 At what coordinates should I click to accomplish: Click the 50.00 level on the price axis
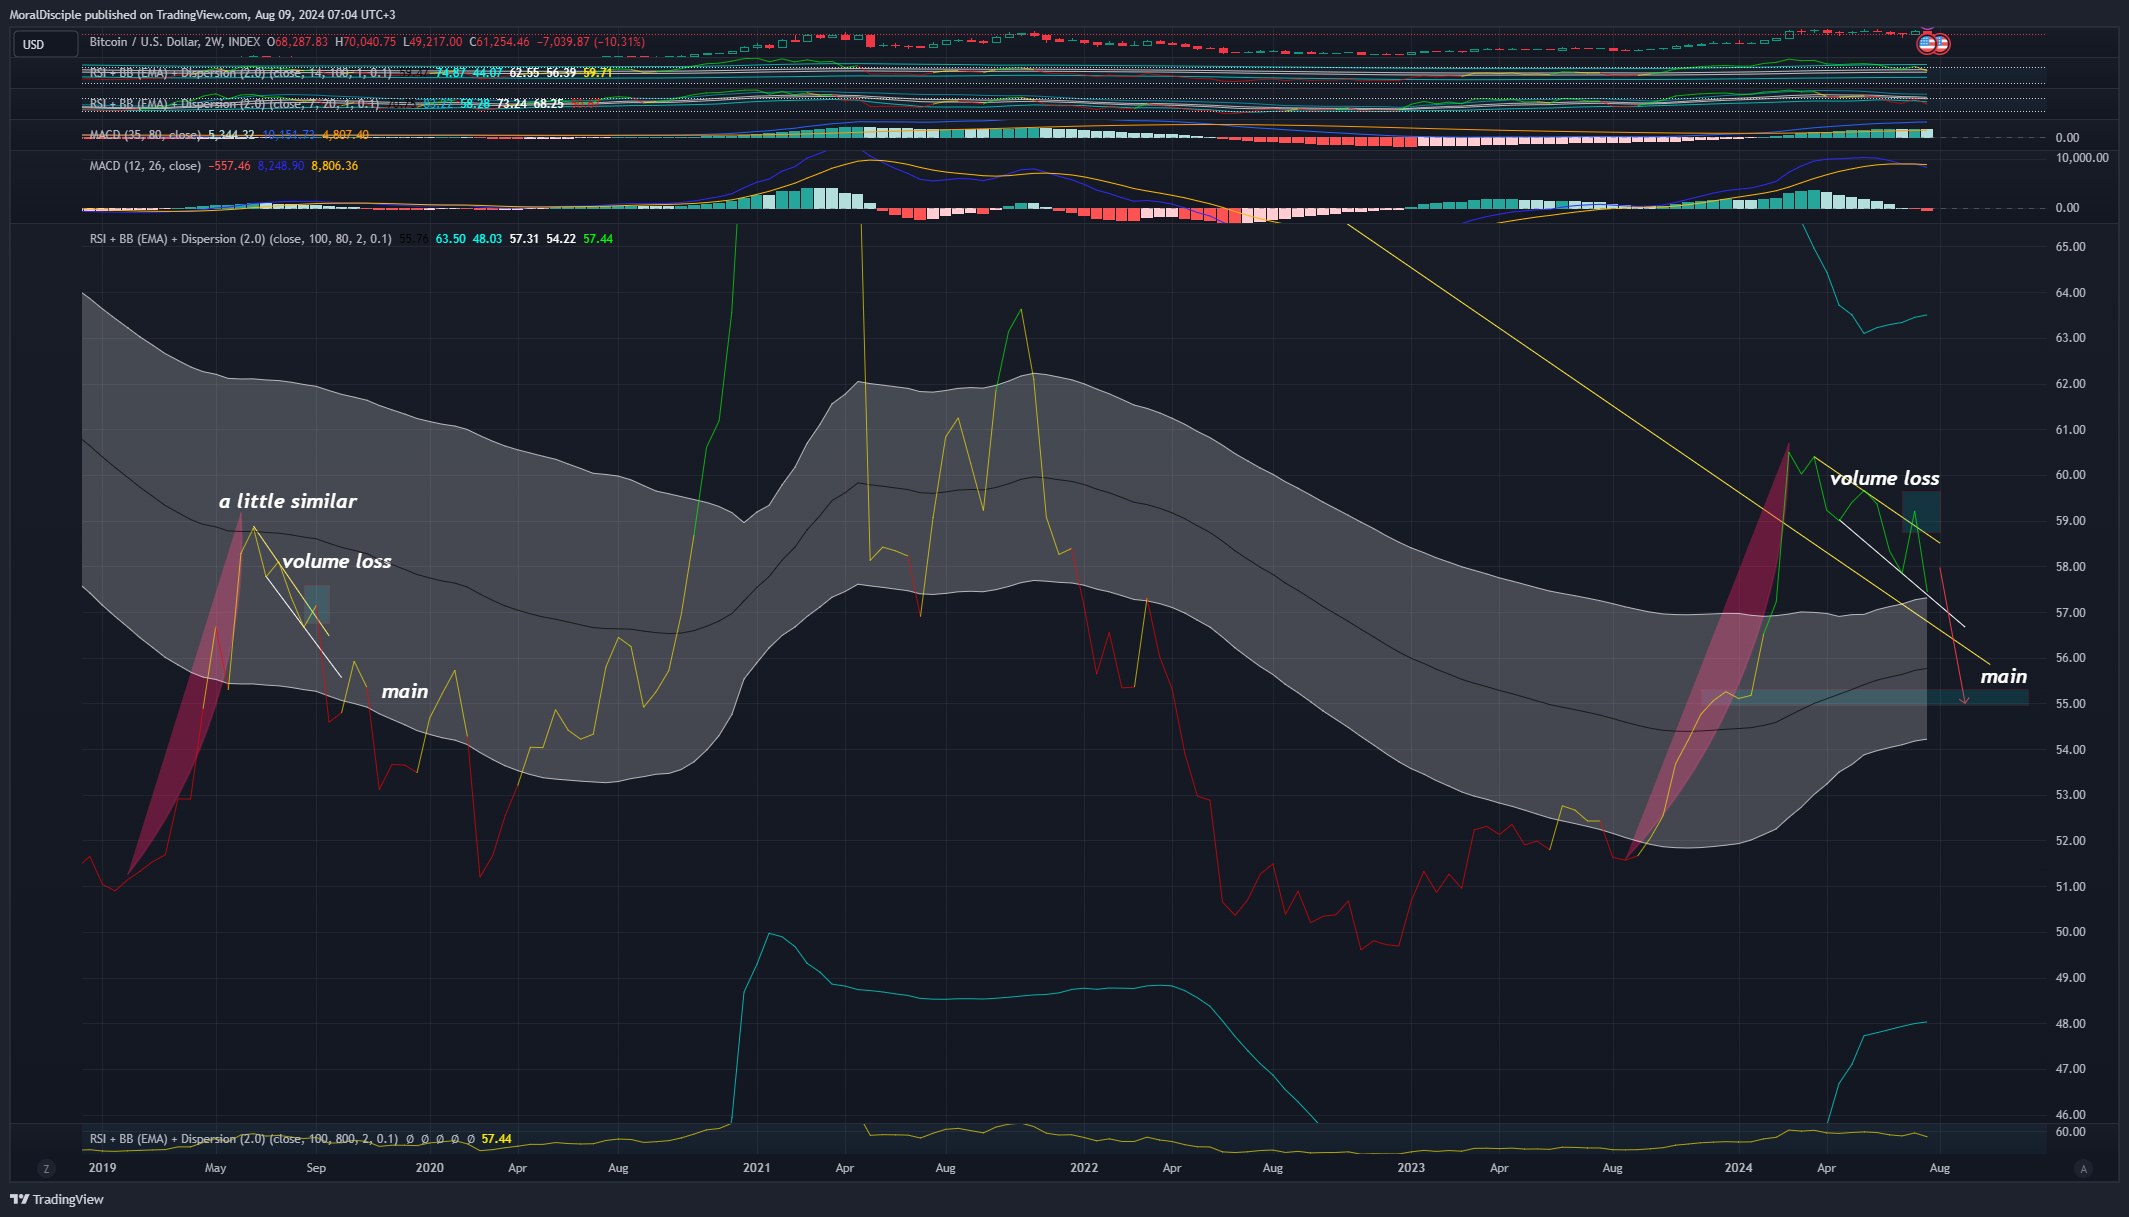[2070, 932]
